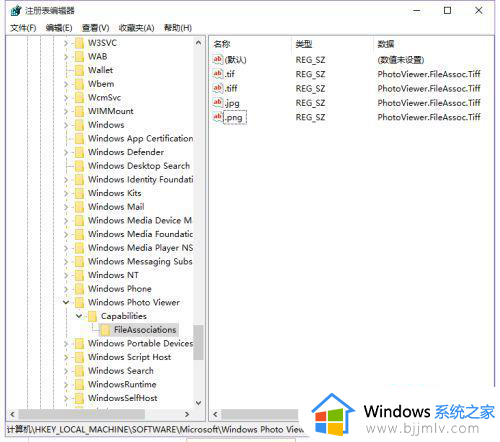Select the Windows App Certification key
Screen dimensions: 500x442
(140, 139)
